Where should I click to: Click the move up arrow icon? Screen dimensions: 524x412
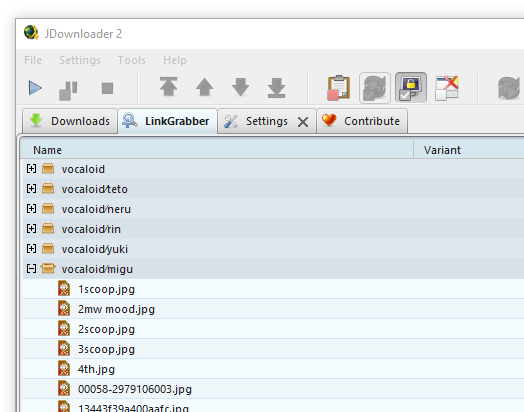point(205,87)
